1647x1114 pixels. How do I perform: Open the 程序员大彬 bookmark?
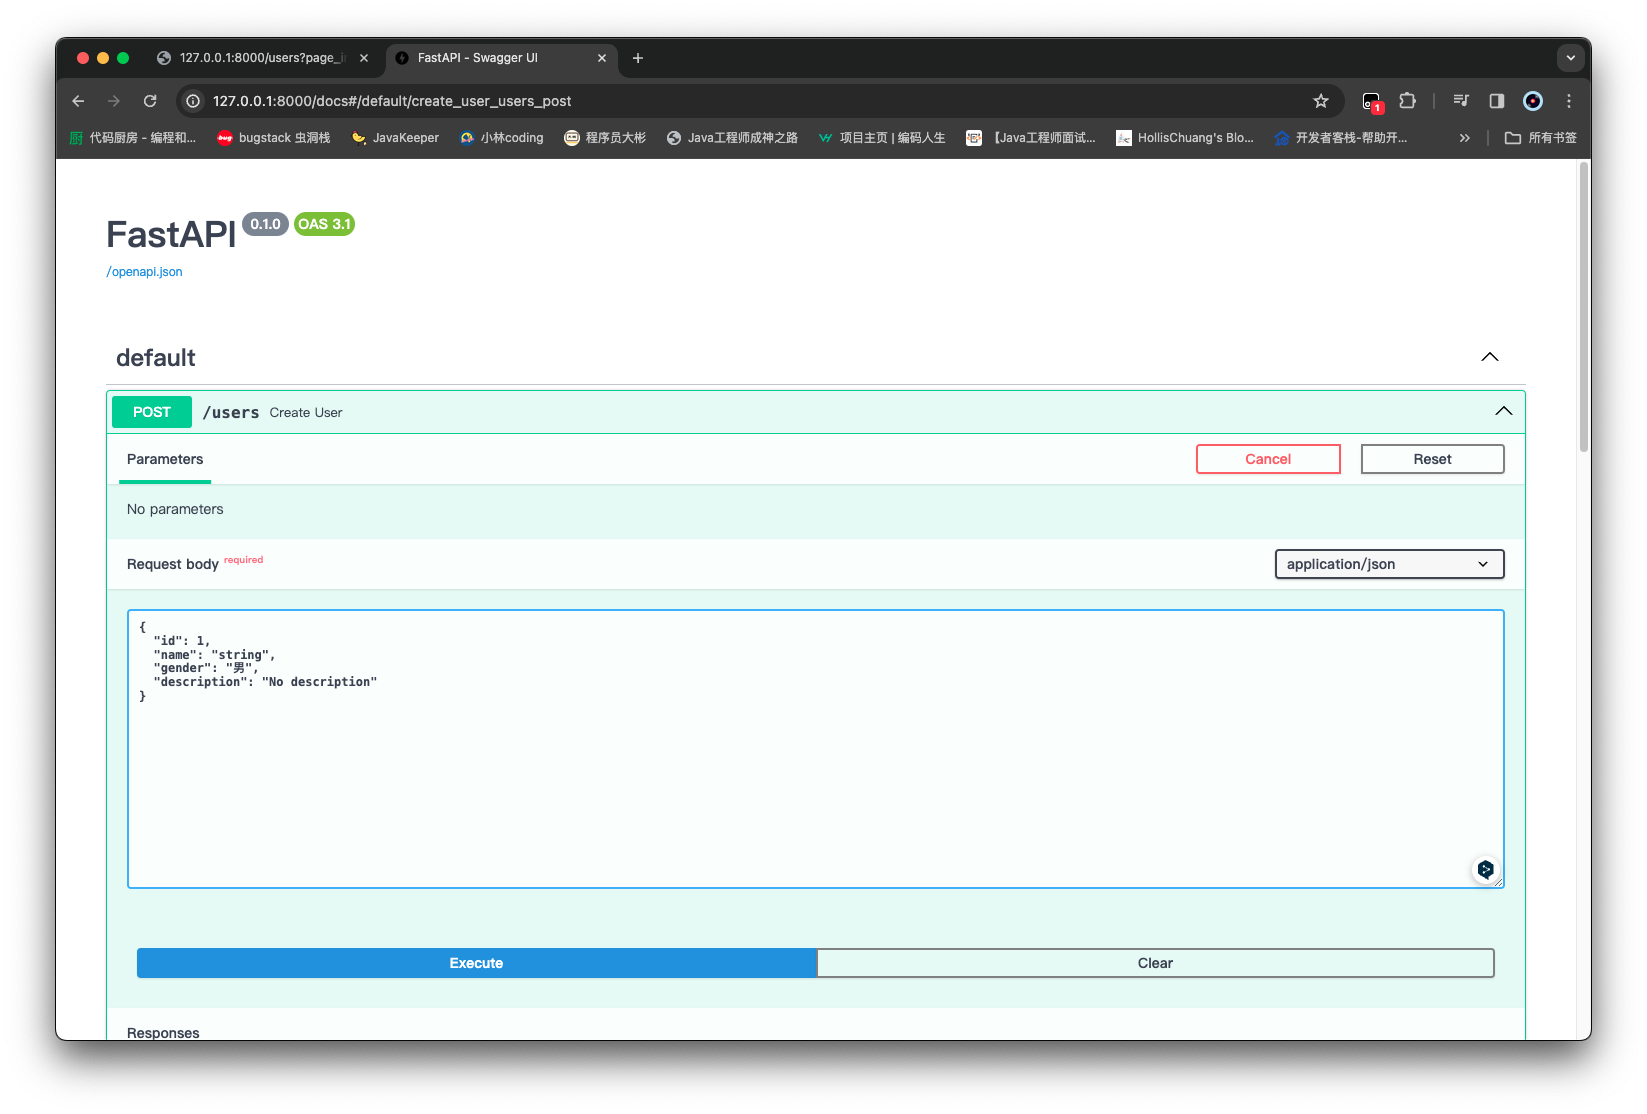[605, 138]
